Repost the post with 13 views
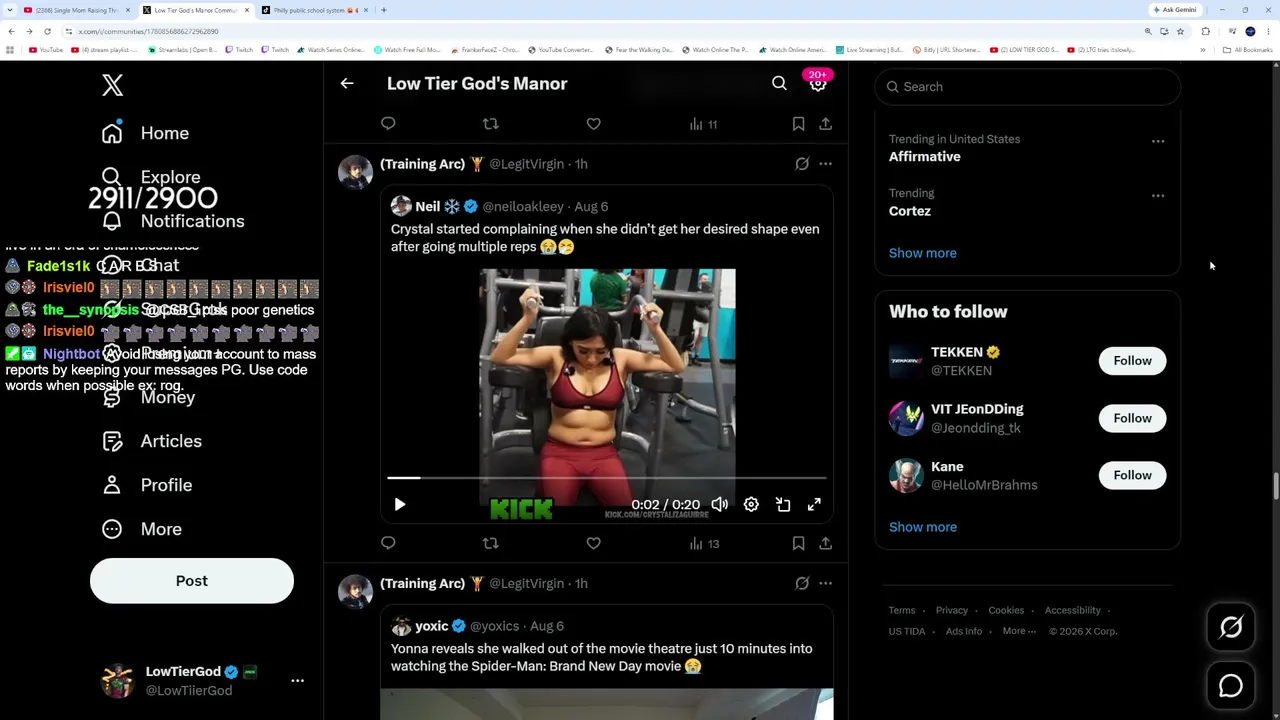1280x720 pixels. 490,543
